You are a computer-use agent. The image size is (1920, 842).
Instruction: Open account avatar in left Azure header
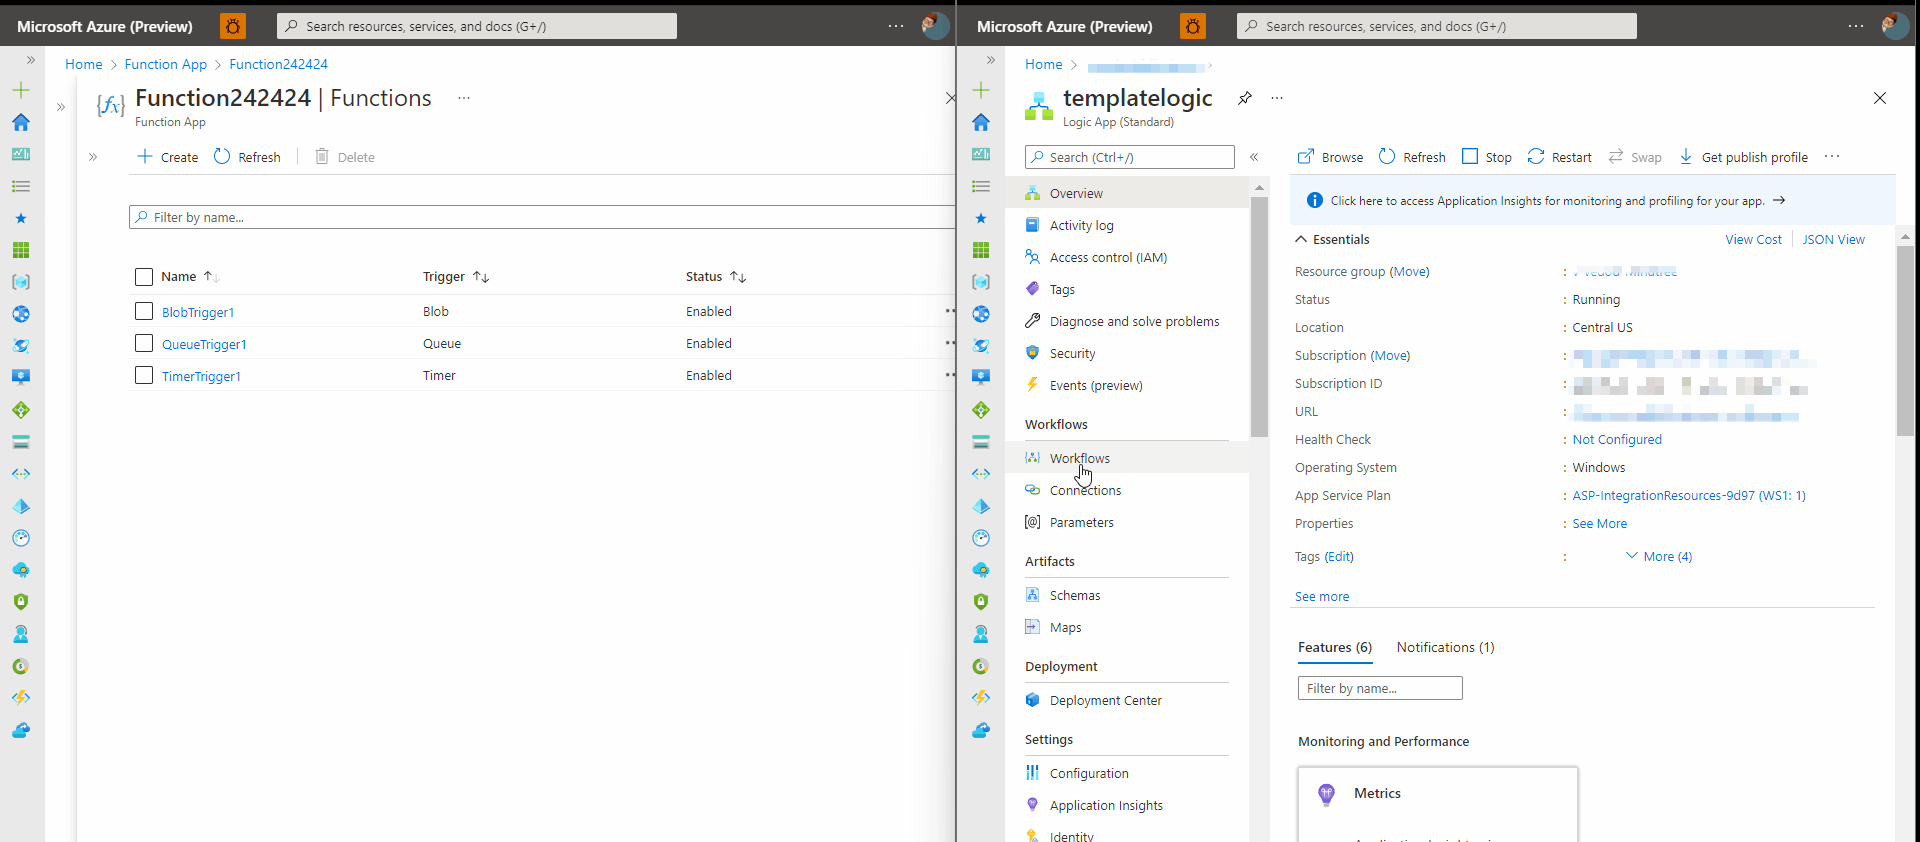point(935,26)
